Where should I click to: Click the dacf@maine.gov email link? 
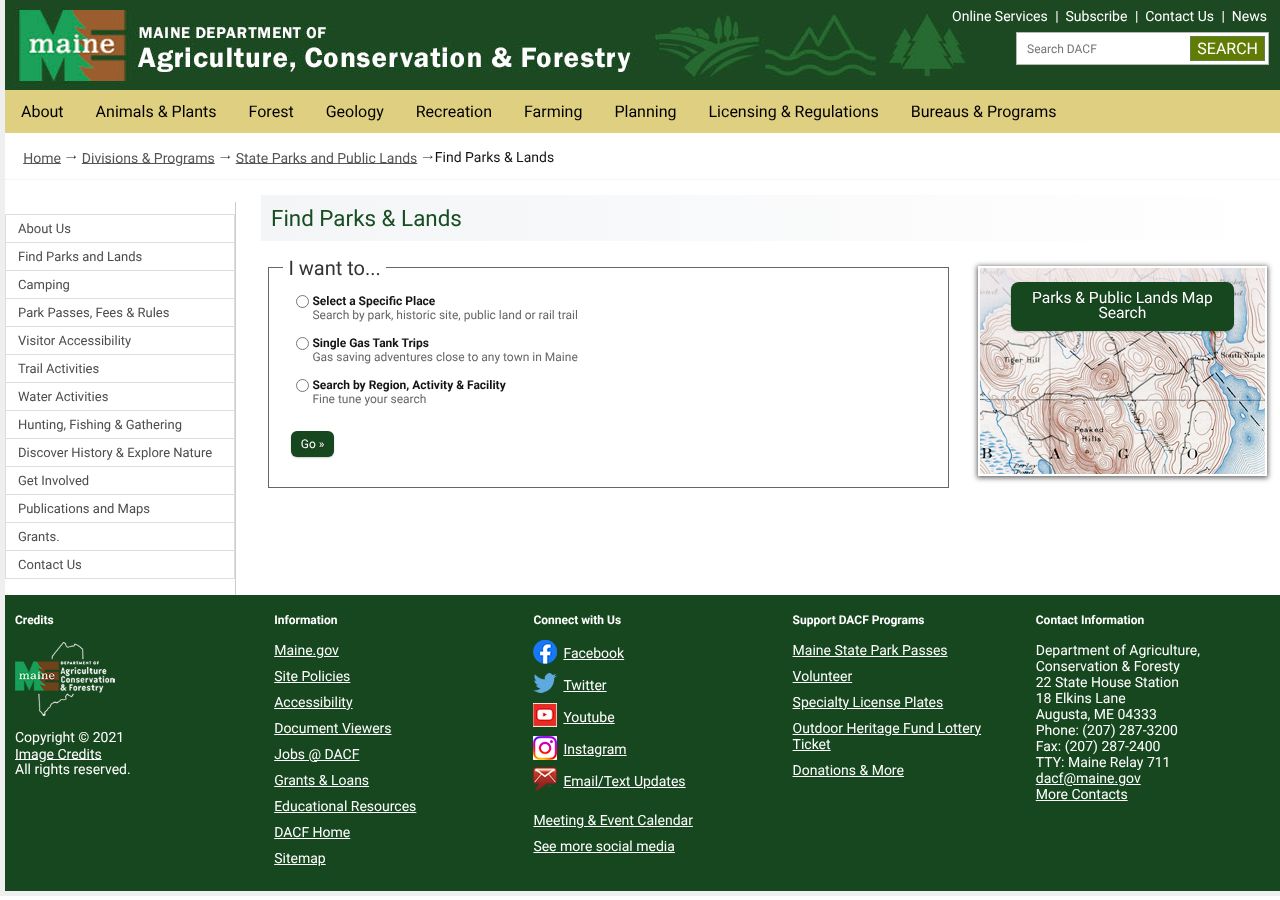click(1088, 778)
